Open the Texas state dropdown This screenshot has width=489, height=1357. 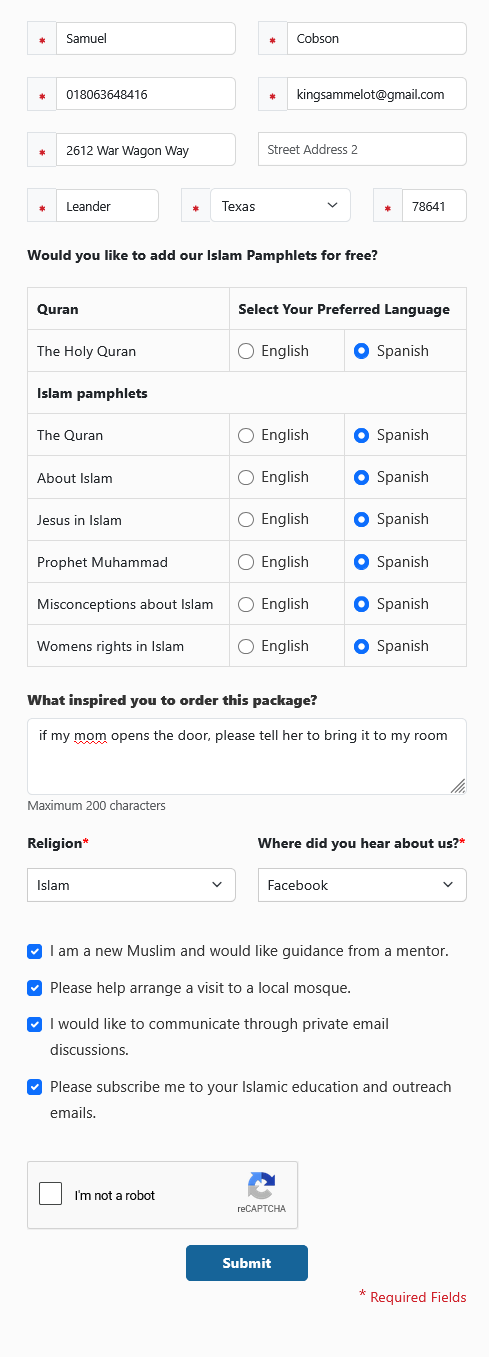(x=280, y=206)
